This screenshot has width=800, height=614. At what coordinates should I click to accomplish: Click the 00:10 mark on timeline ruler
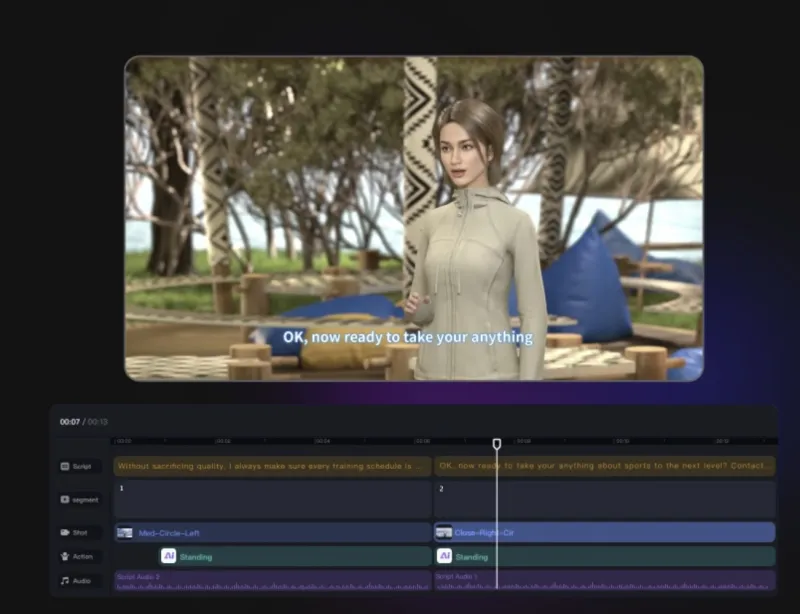tap(622, 441)
